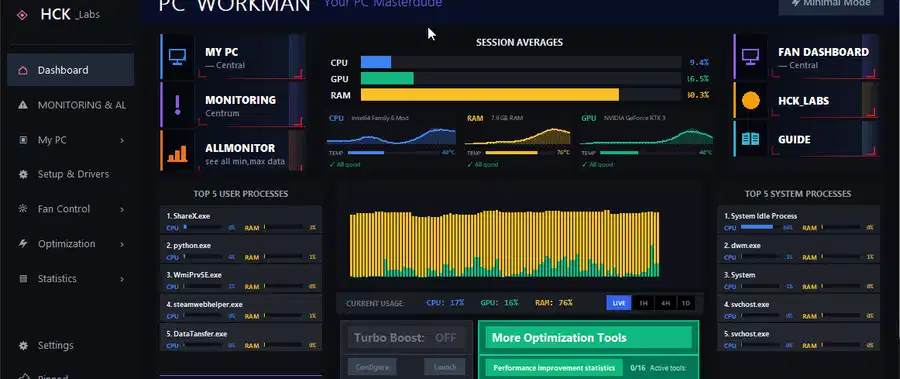Click the CPU TEMP bar showing 40°C
This screenshot has height=379, width=900.
click(393, 153)
